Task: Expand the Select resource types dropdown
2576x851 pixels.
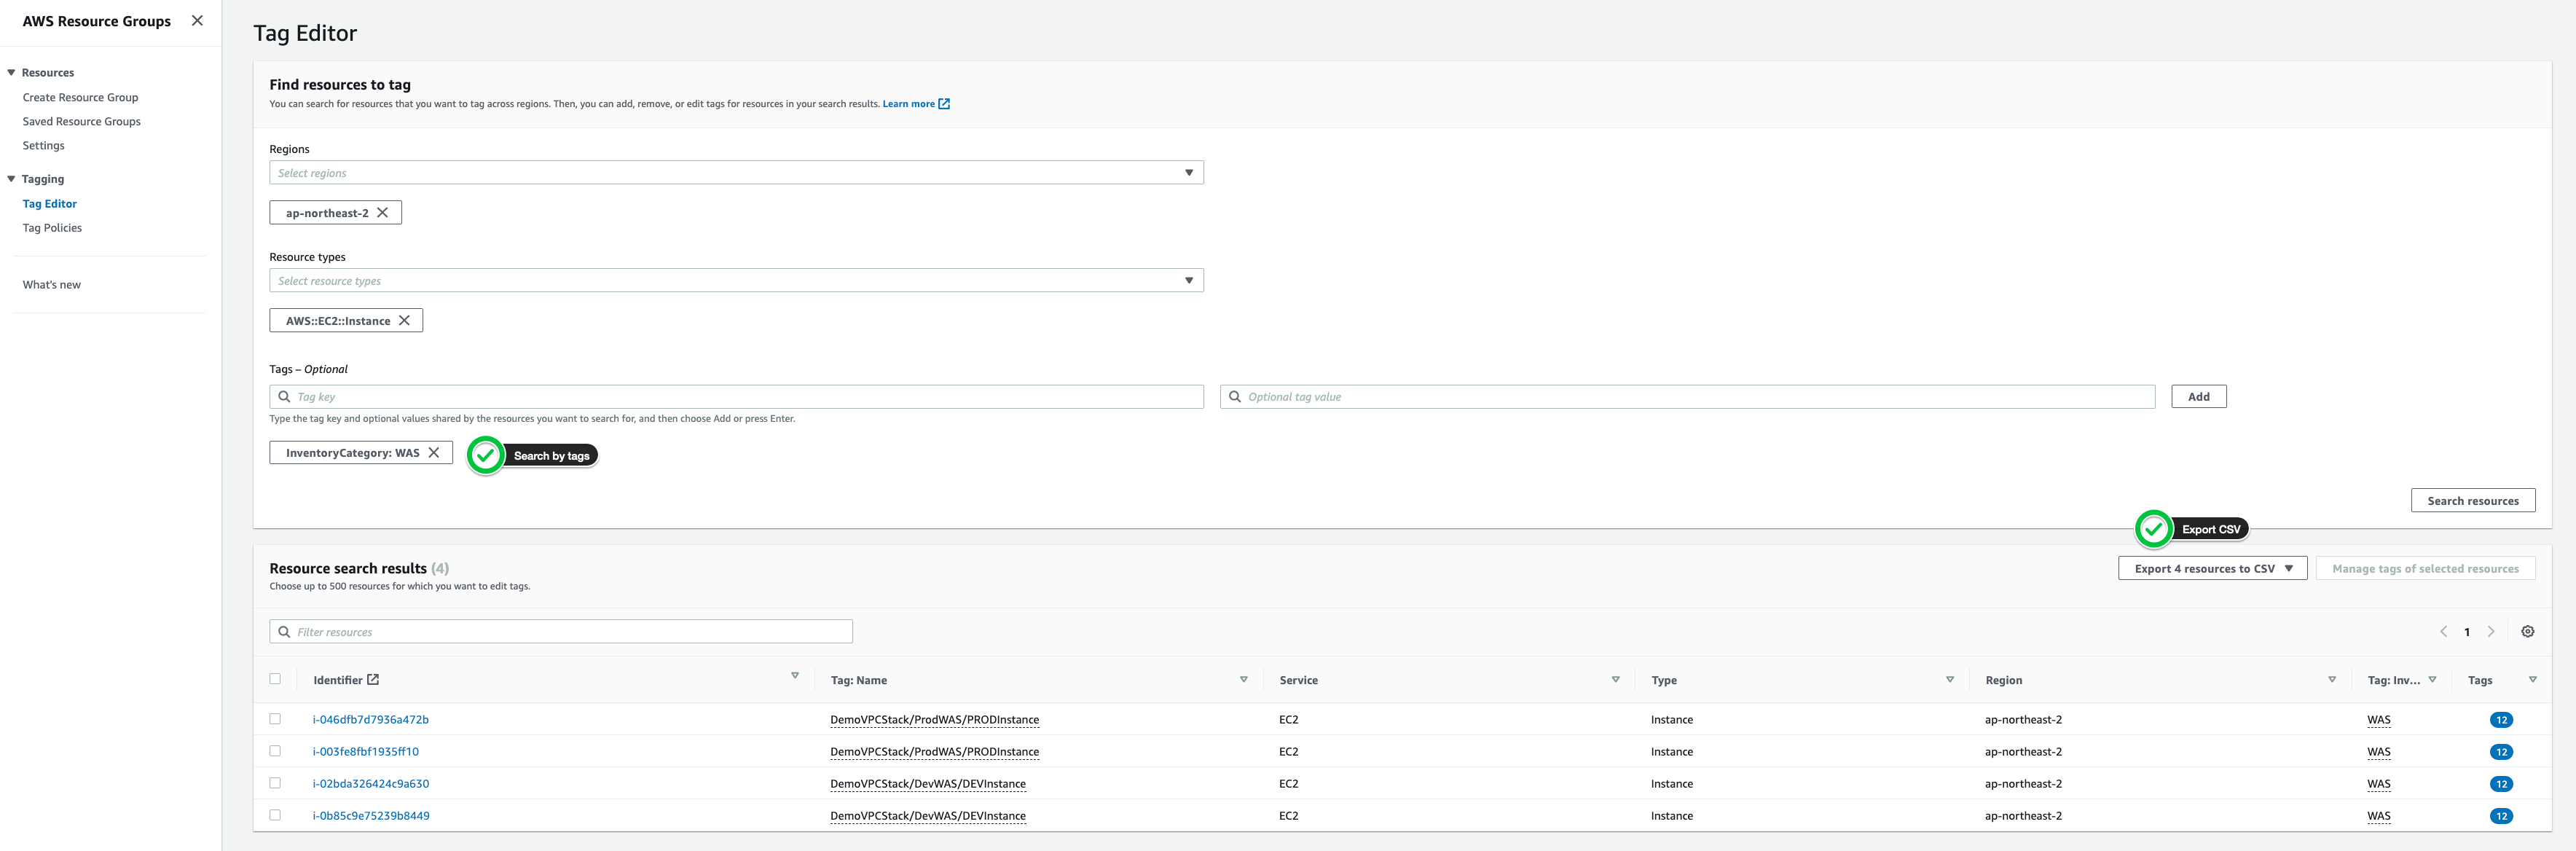Action: click(x=735, y=281)
